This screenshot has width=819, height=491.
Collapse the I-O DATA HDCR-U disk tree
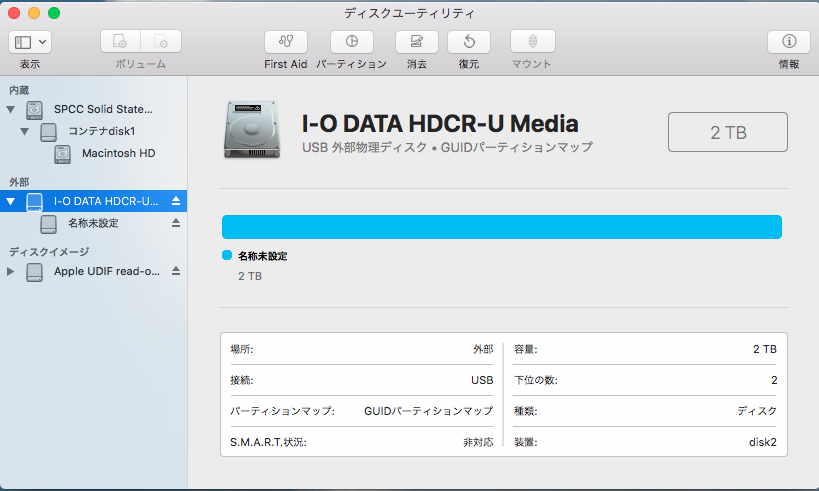[10, 201]
